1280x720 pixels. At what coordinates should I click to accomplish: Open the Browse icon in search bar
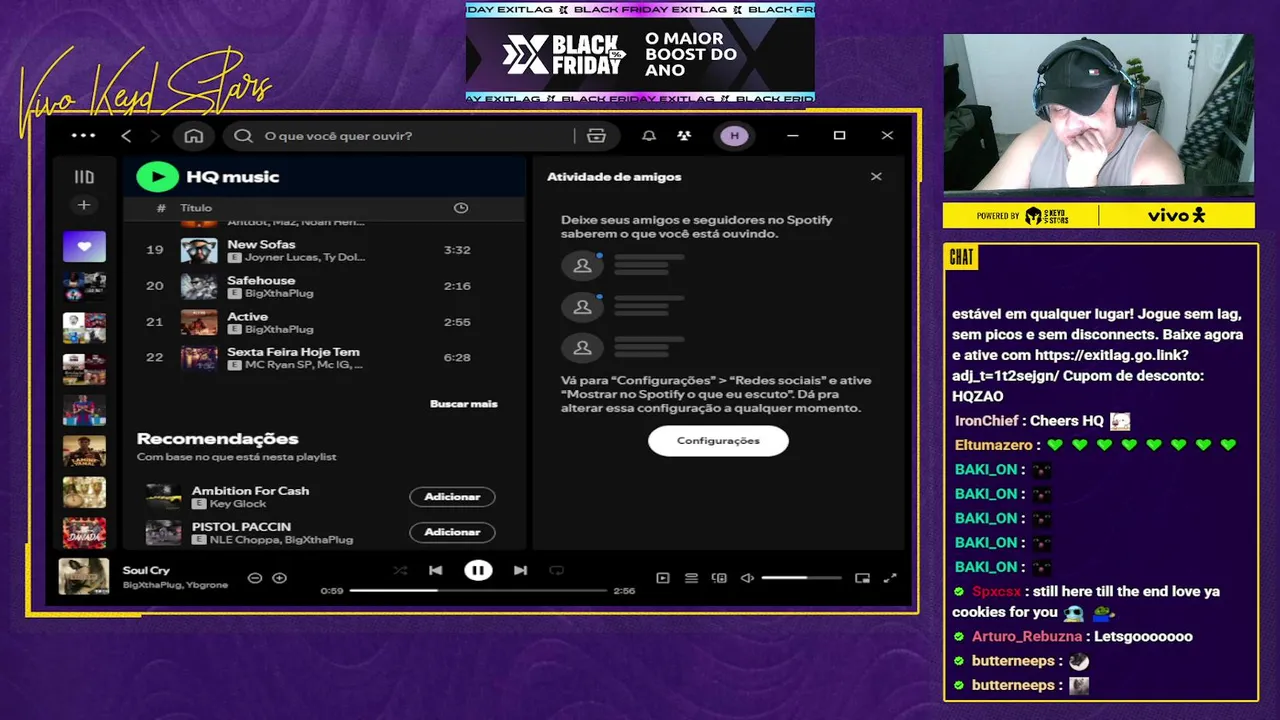pyautogui.click(x=597, y=136)
